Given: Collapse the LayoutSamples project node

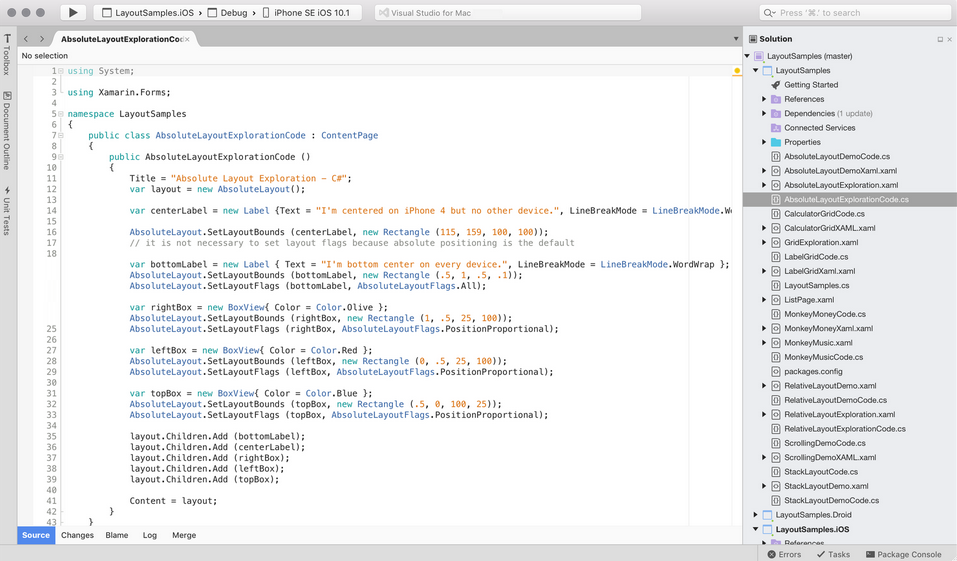Looking at the screenshot, I should click(756, 70).
